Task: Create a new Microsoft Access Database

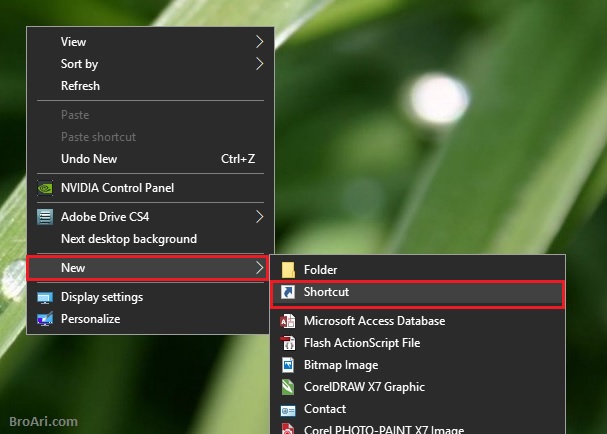Action: tap(418, 321)
